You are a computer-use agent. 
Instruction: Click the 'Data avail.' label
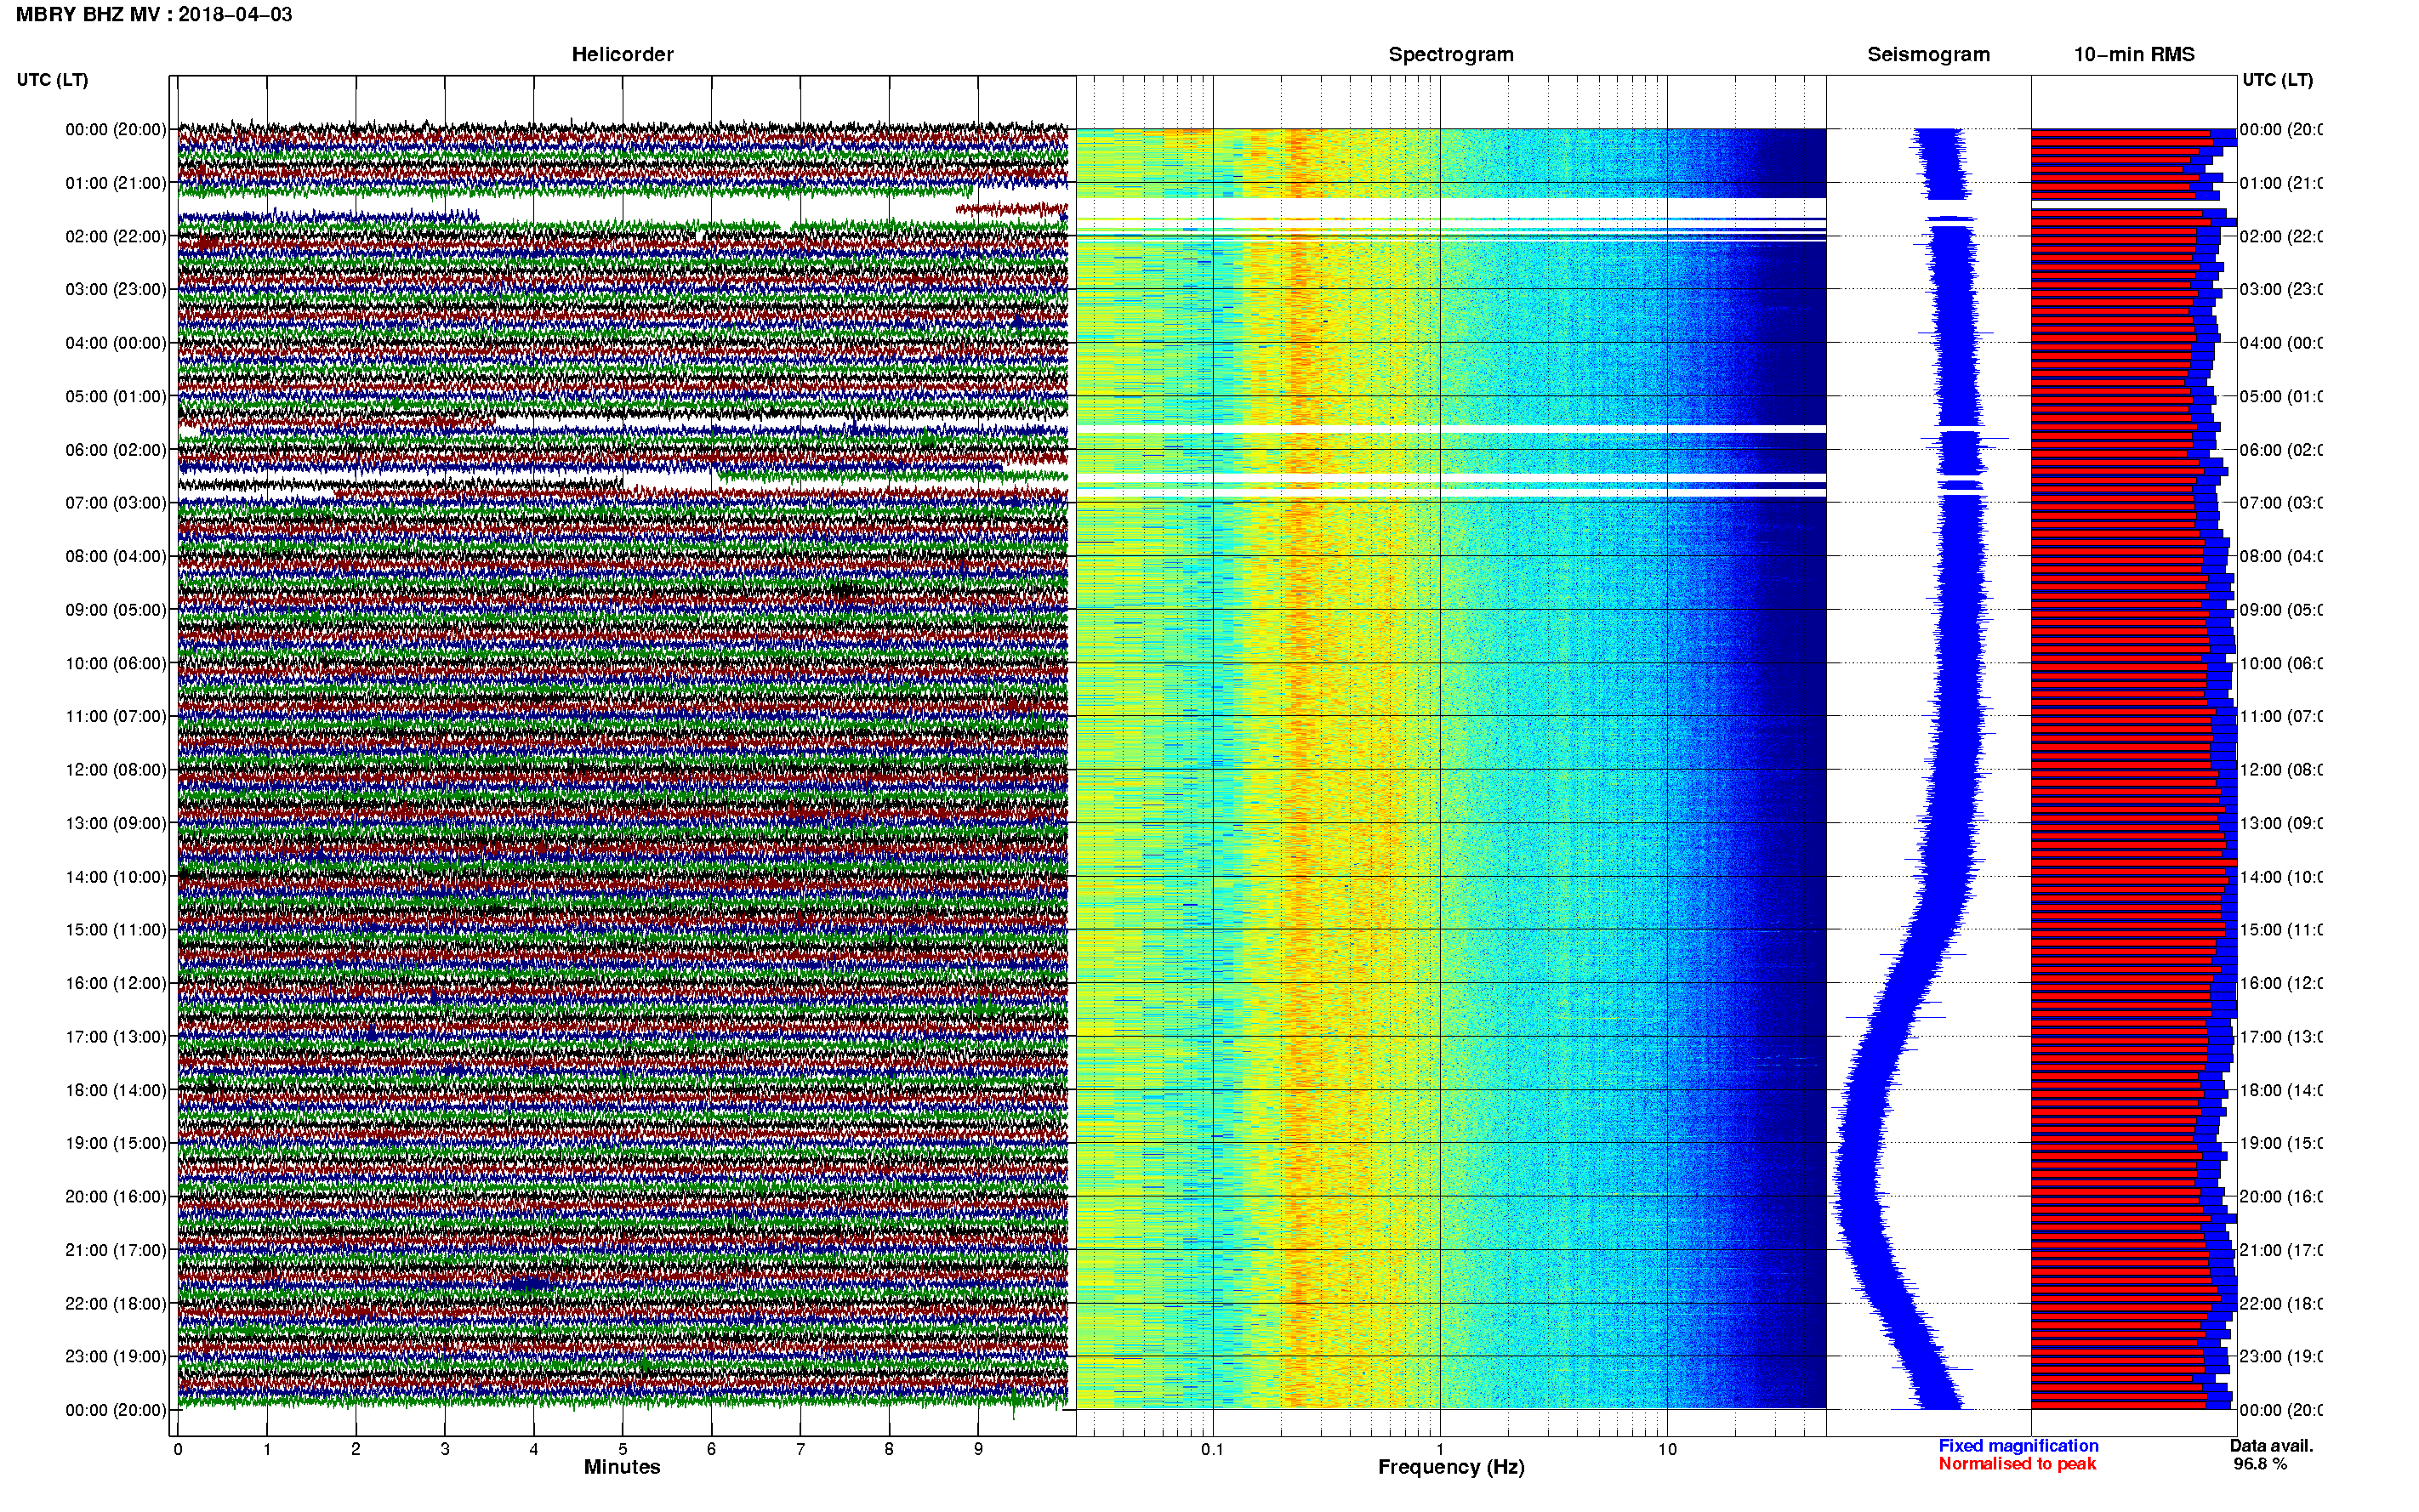click(2271, 1446)
